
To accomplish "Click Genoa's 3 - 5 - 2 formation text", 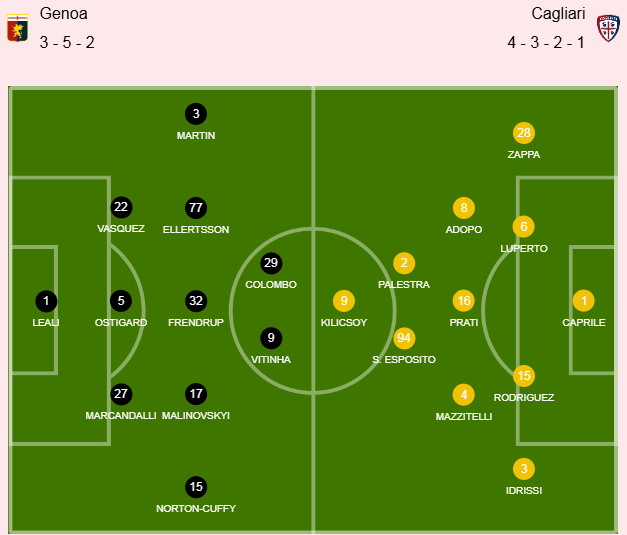I will (67, 42).
